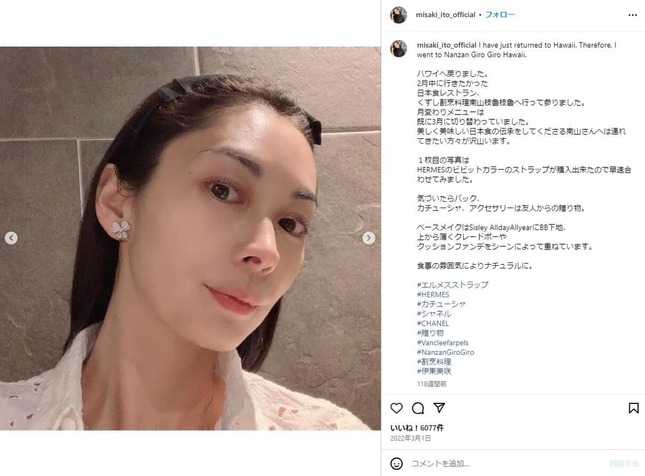
Task: Share post using paper plane icon
Action: (x=439, y=407)
